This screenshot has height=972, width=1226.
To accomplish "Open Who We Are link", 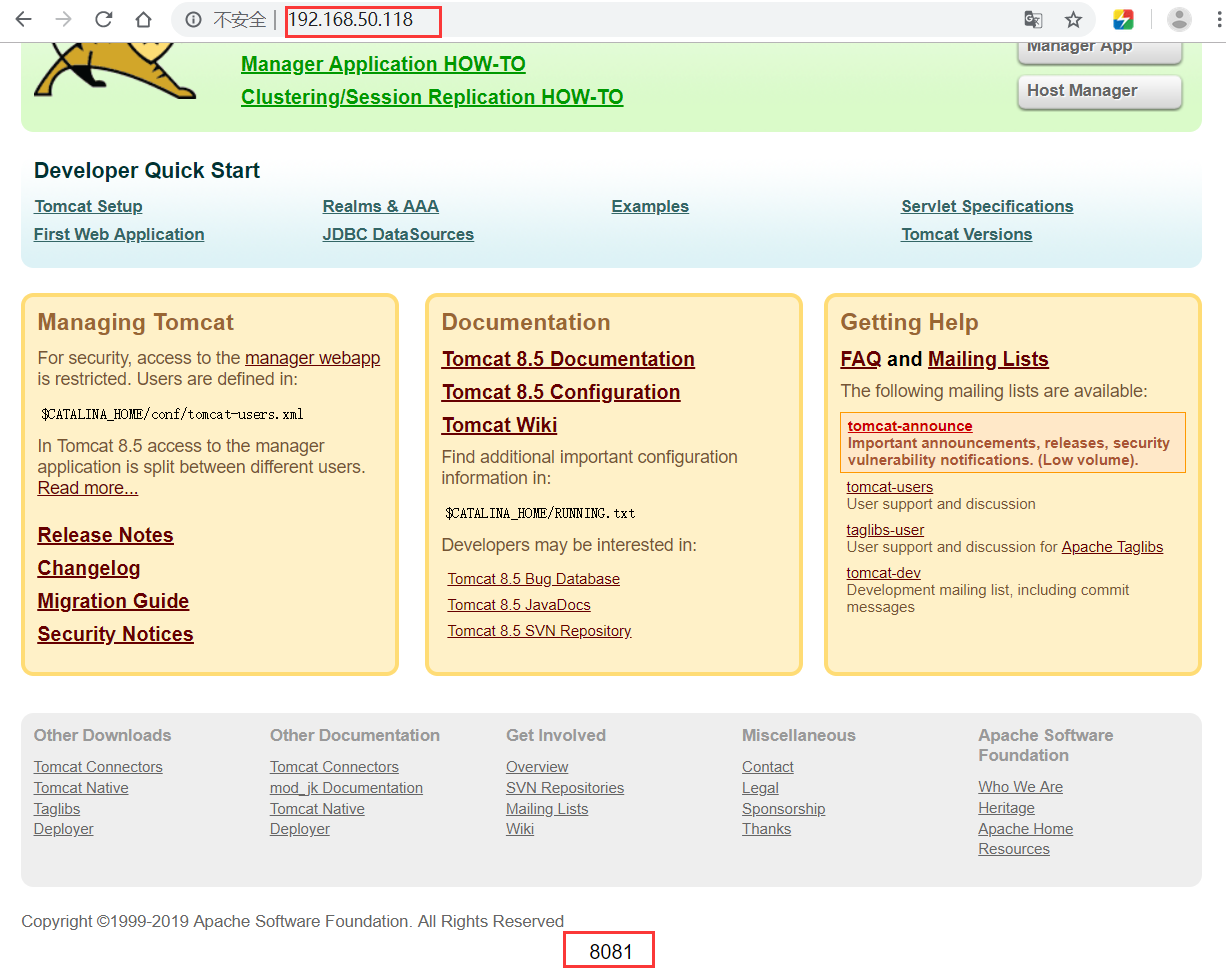I will [1021, 787].
